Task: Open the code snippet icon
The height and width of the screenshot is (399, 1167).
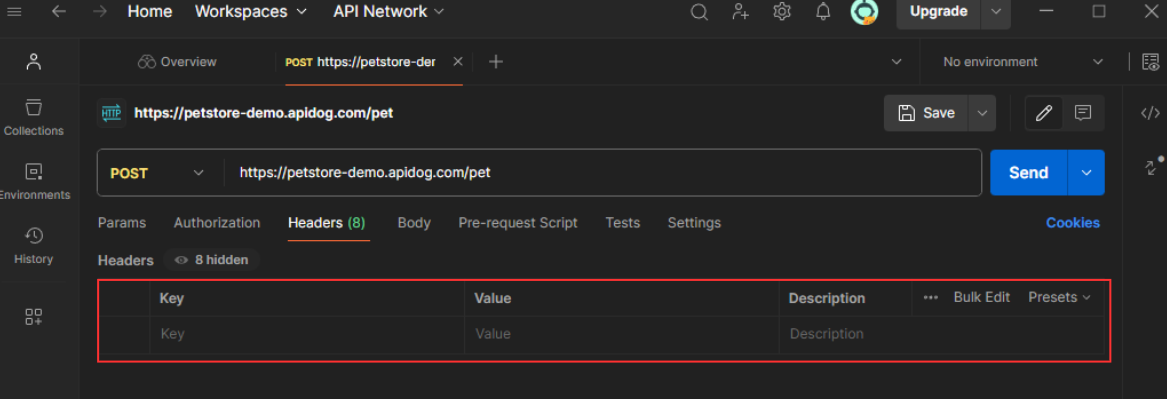Action: click(1150, 113)
